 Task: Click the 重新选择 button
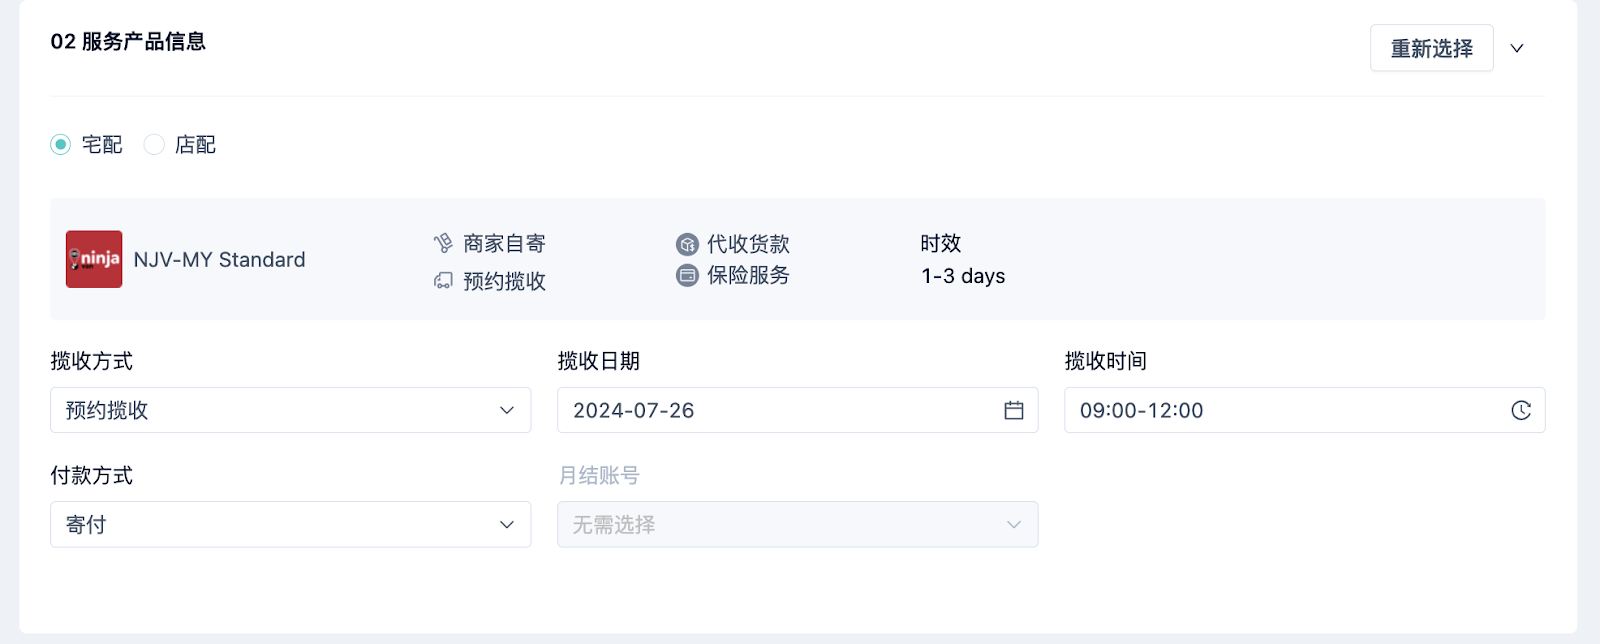(x=1432, y=48)
